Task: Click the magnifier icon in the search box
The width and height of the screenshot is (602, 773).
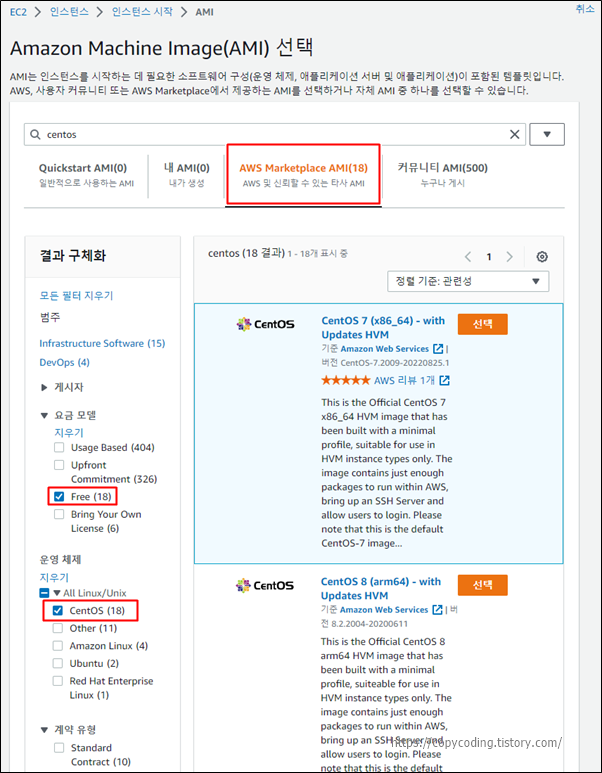Action: 35,135
